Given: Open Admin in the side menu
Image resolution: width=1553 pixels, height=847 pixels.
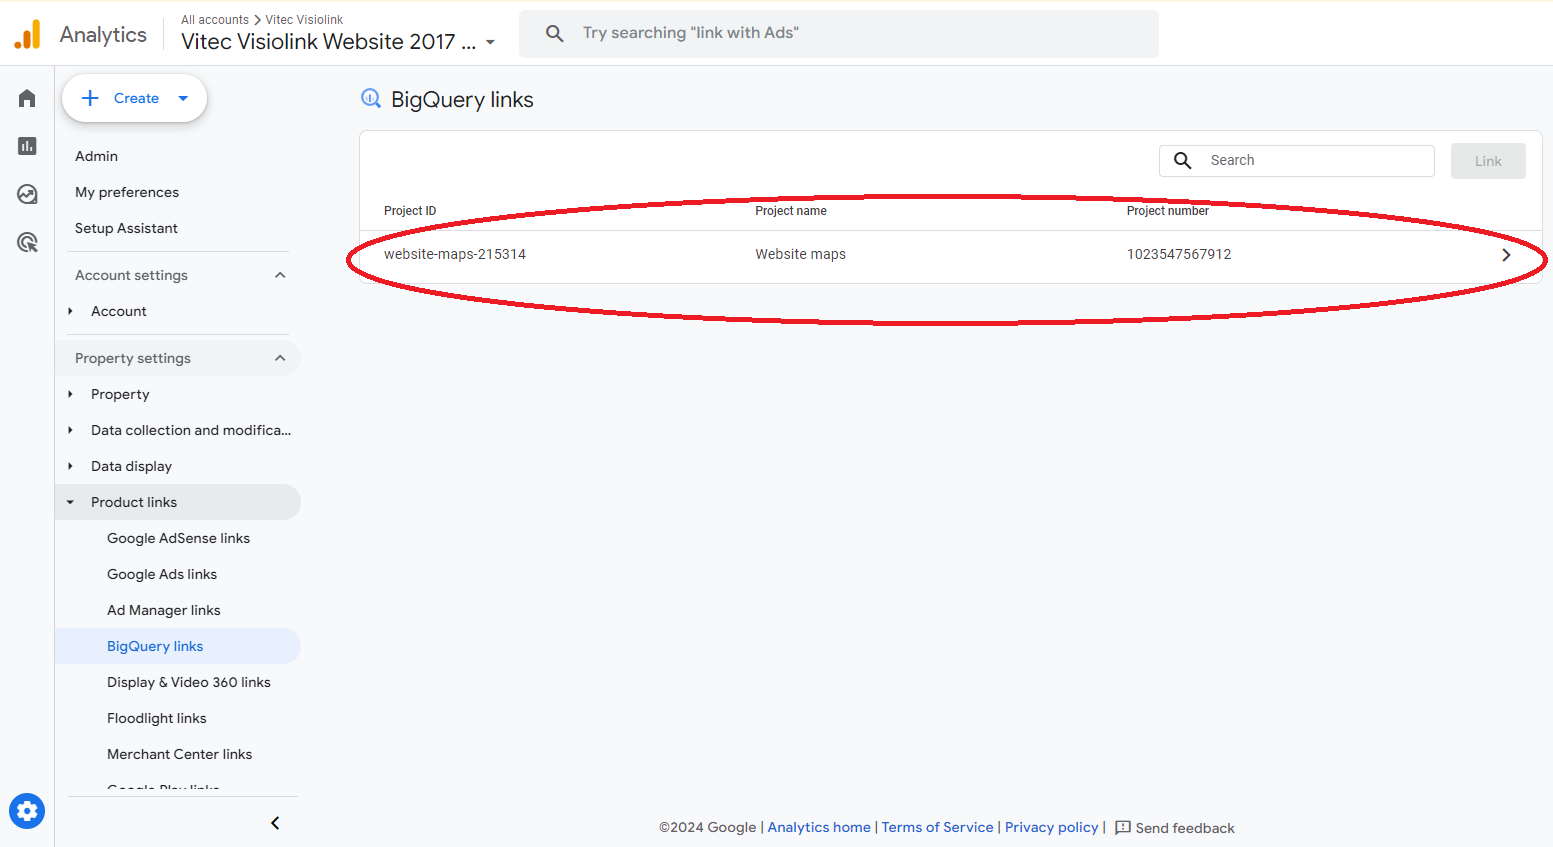Looking at the screenshot, I should coord(96,156).
